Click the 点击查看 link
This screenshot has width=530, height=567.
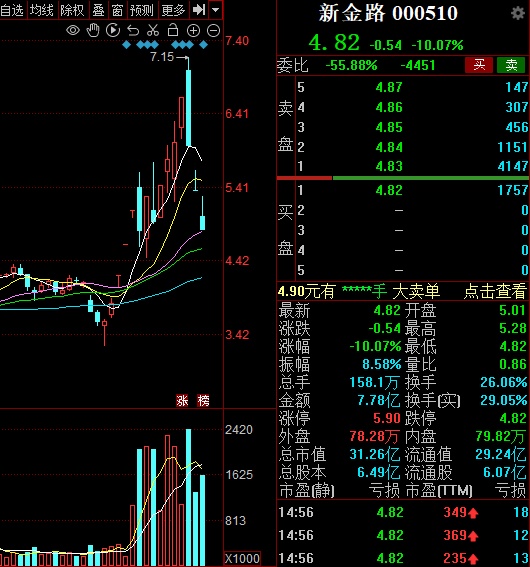(x=495, y=291)
